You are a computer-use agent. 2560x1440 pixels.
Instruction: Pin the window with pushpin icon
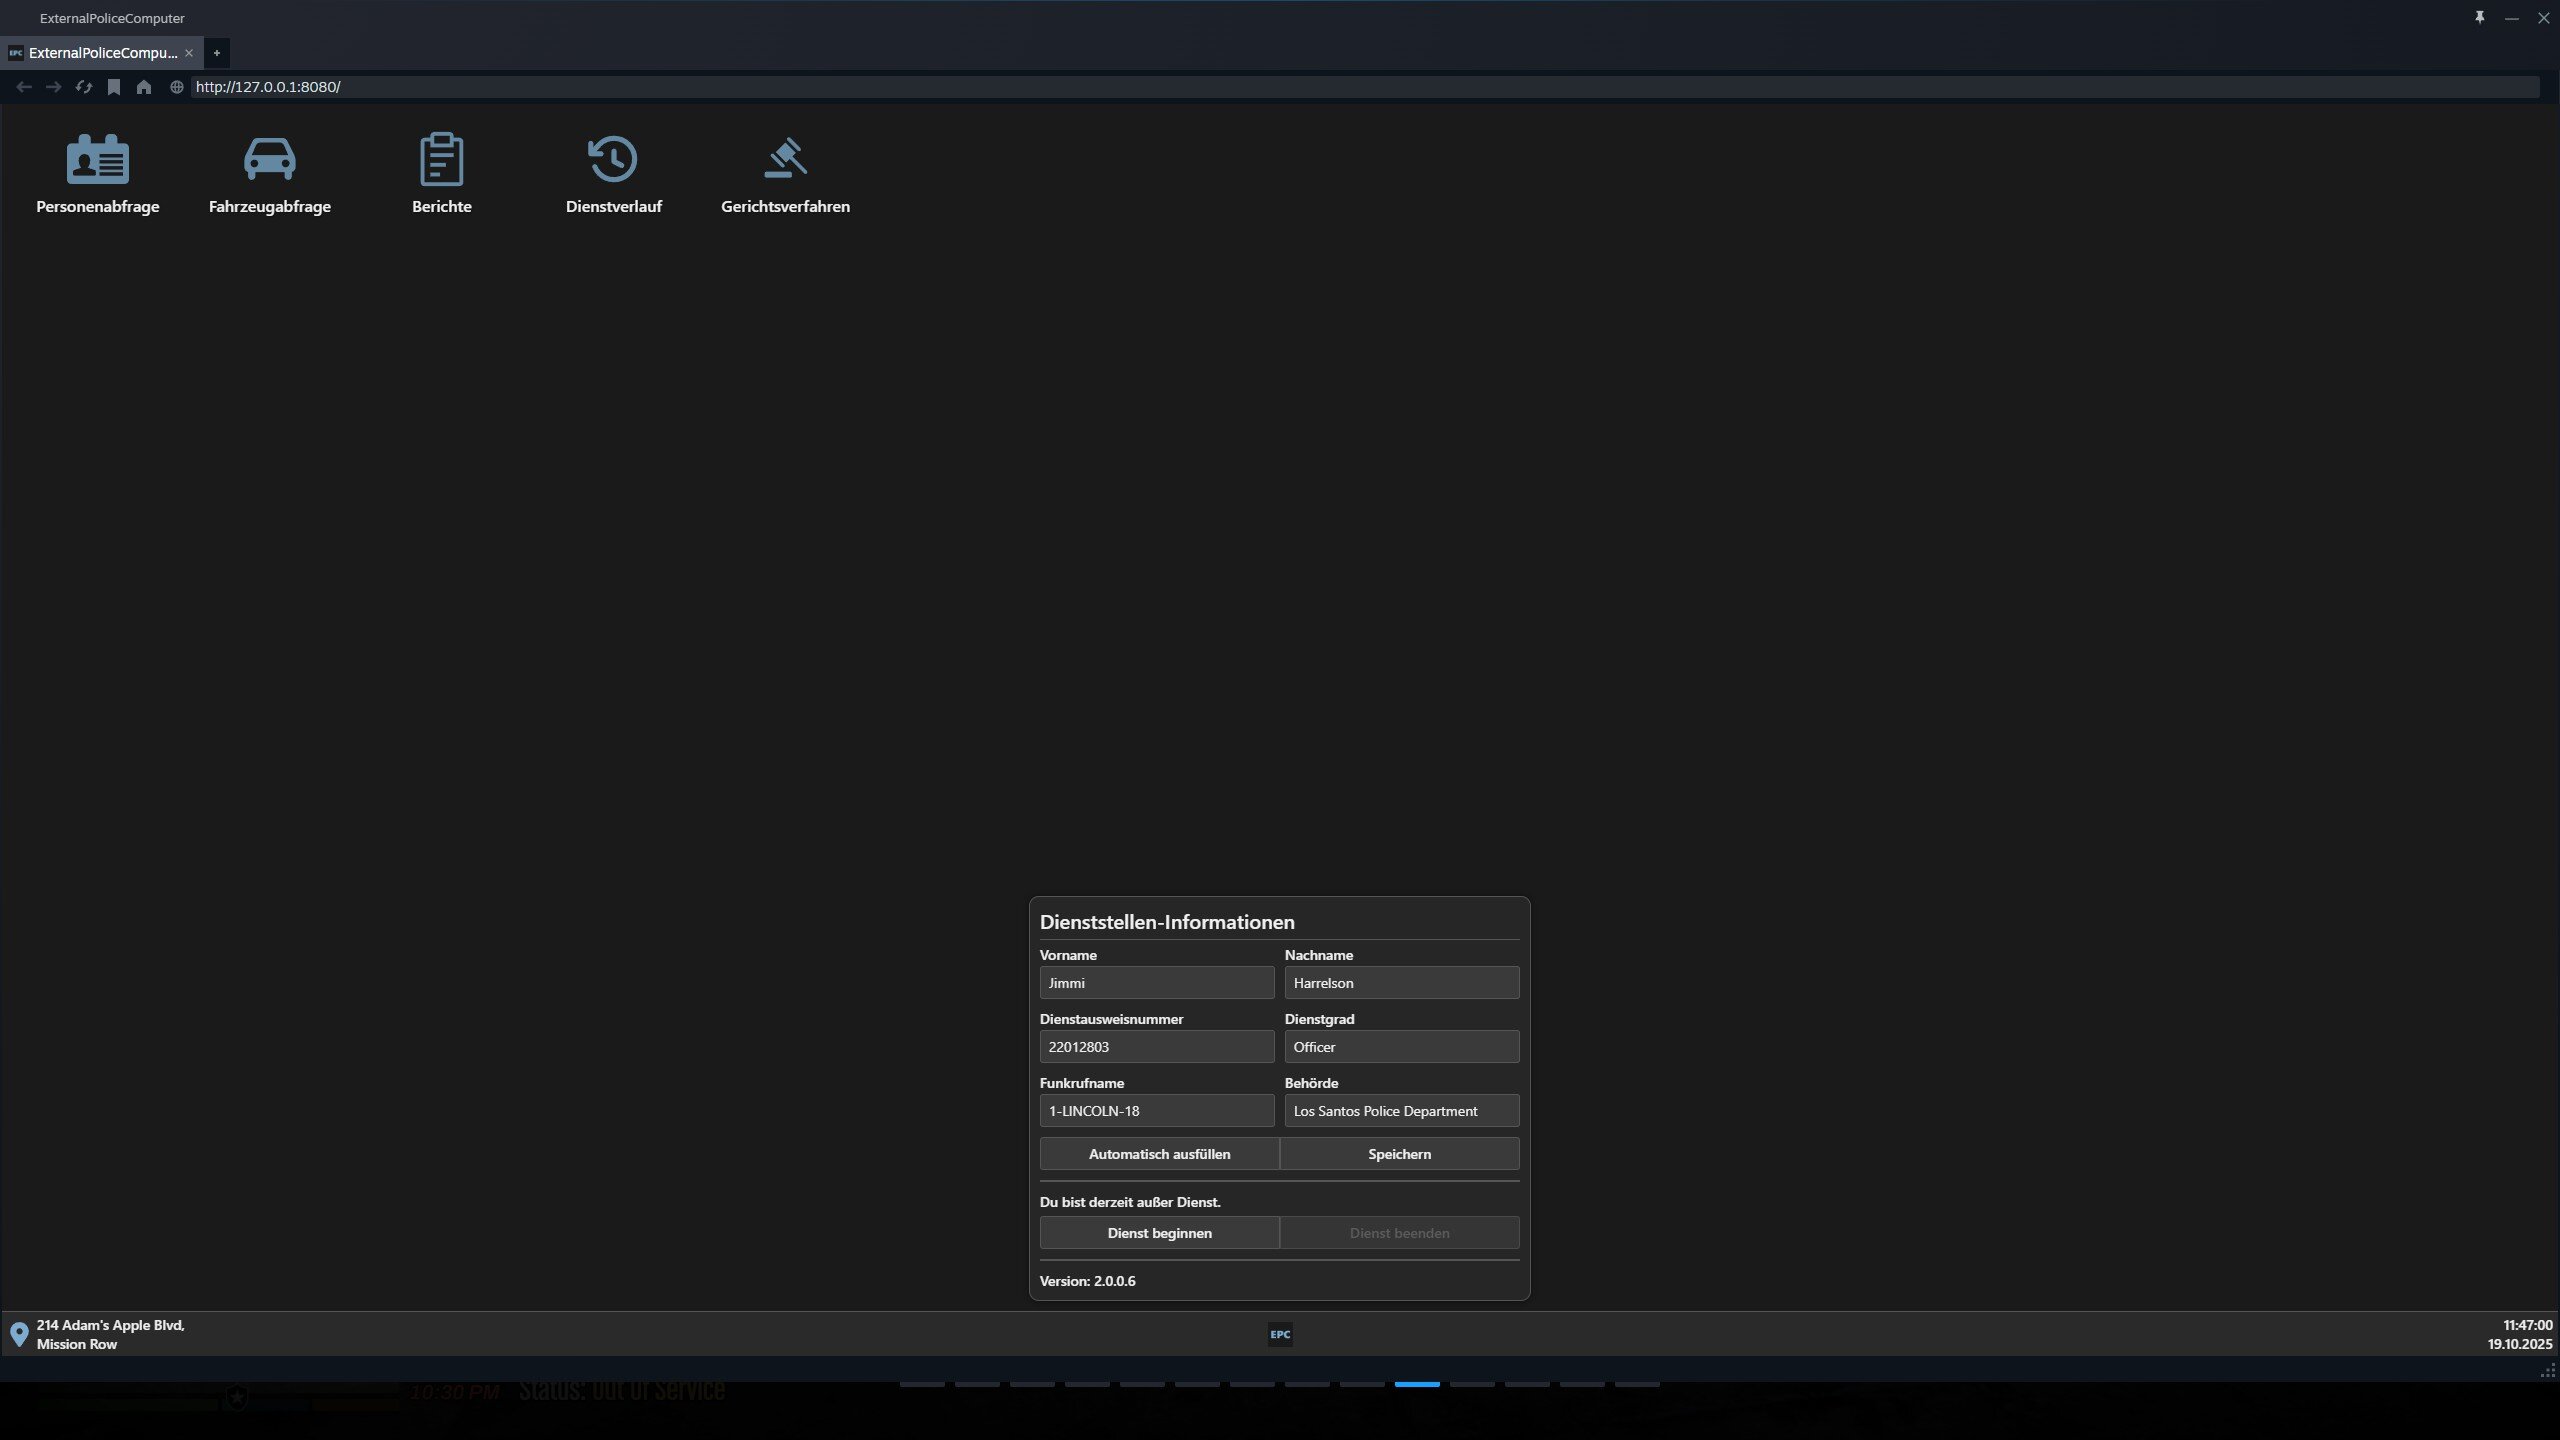point(2479,18)
